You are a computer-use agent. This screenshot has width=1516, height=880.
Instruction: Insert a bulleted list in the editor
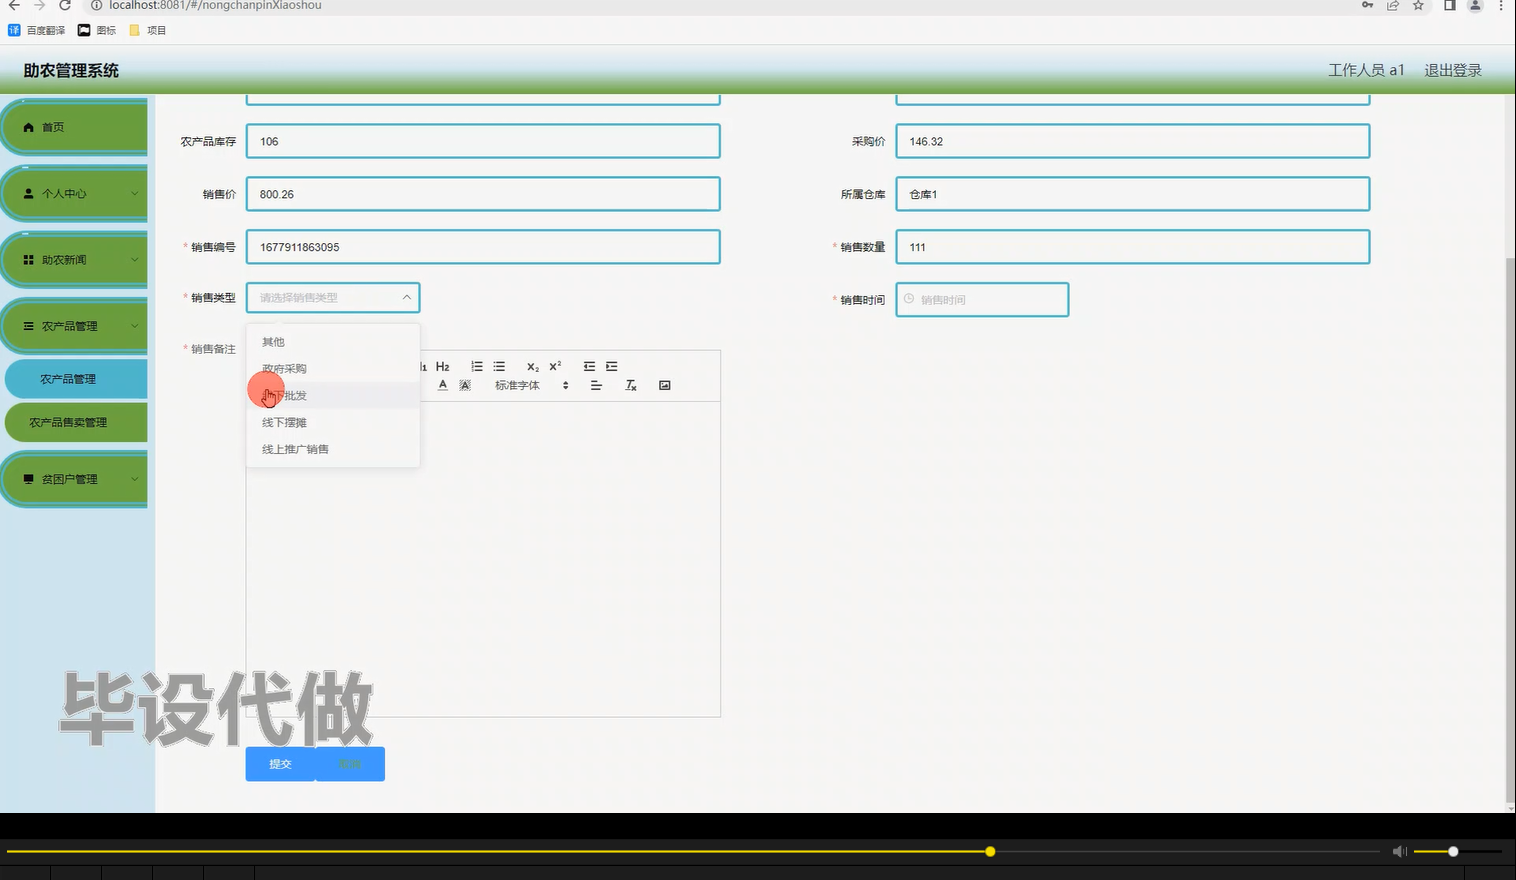click(x=499, y=367)
